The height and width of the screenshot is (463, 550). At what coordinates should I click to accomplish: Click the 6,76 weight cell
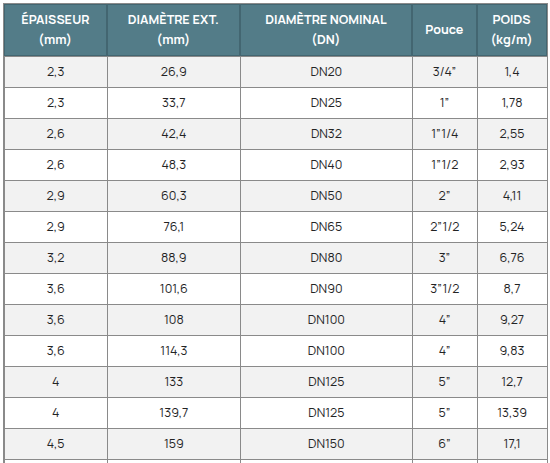click(512, 258)
